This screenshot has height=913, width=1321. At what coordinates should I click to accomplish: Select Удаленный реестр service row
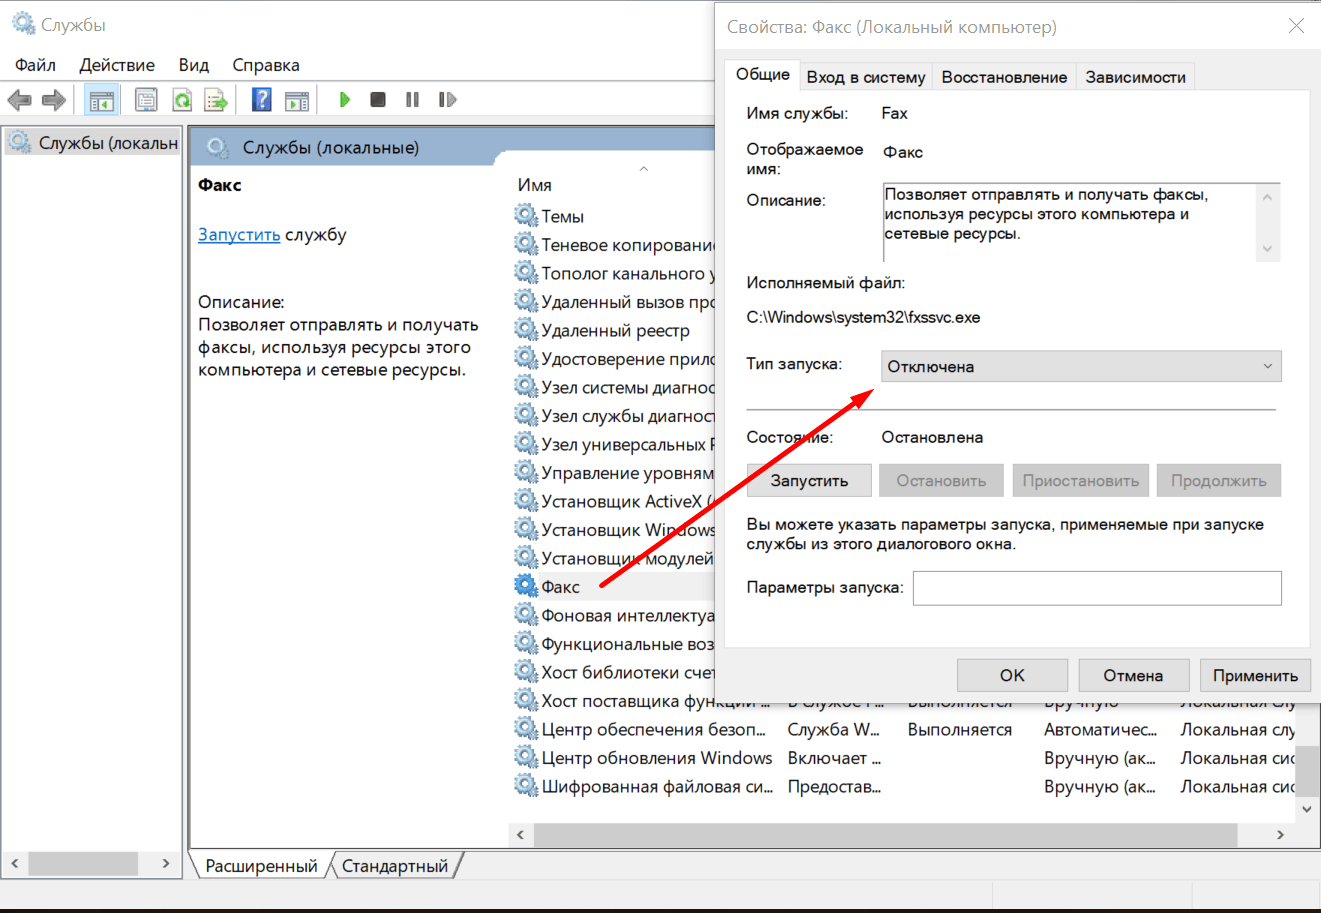(614, 330)
